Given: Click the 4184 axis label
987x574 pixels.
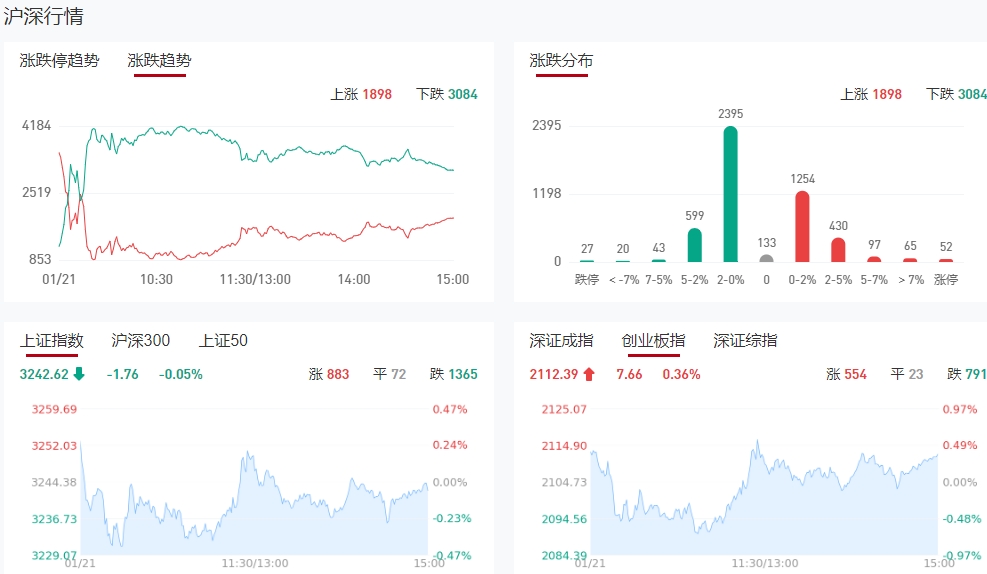Looking at the screenshot, I should [37, 125].
